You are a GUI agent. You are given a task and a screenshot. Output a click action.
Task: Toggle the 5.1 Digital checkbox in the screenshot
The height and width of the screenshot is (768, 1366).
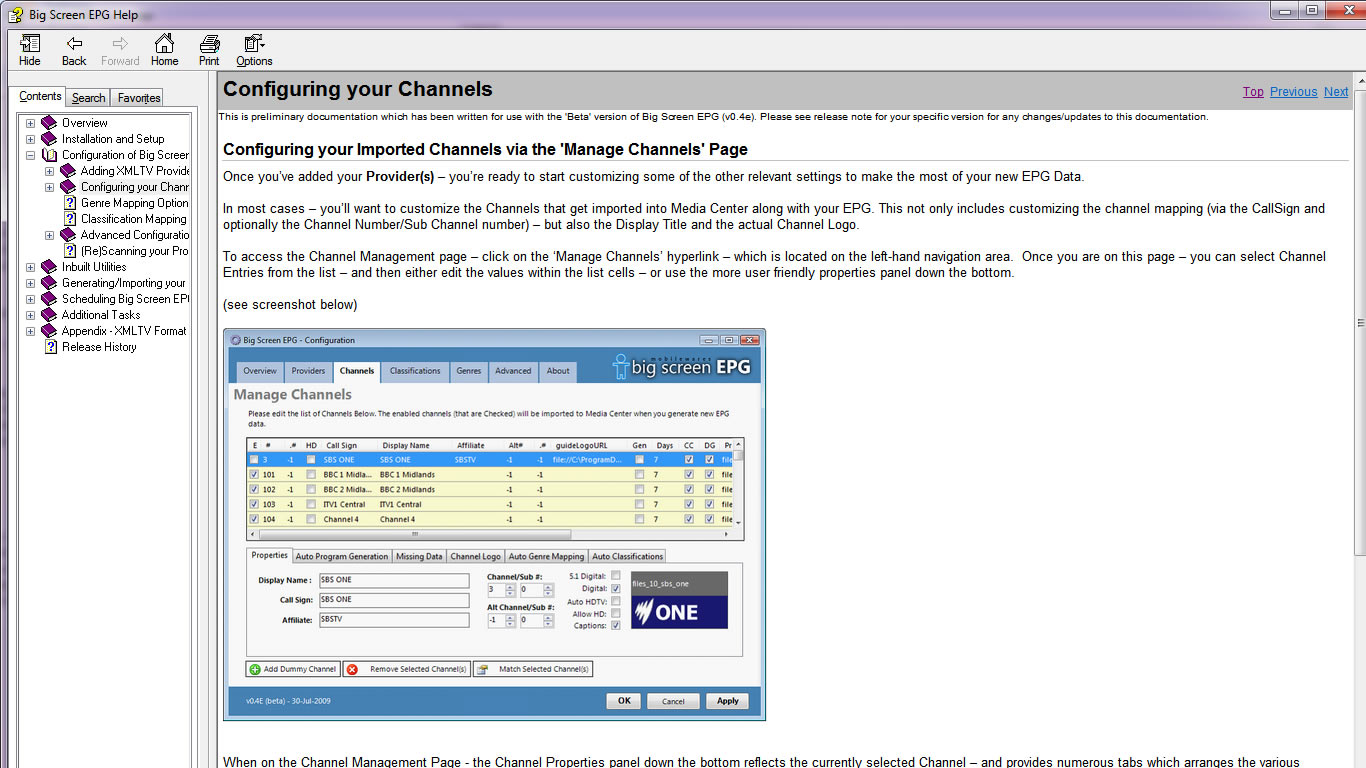pyautogui.click(x=616, y=575)
